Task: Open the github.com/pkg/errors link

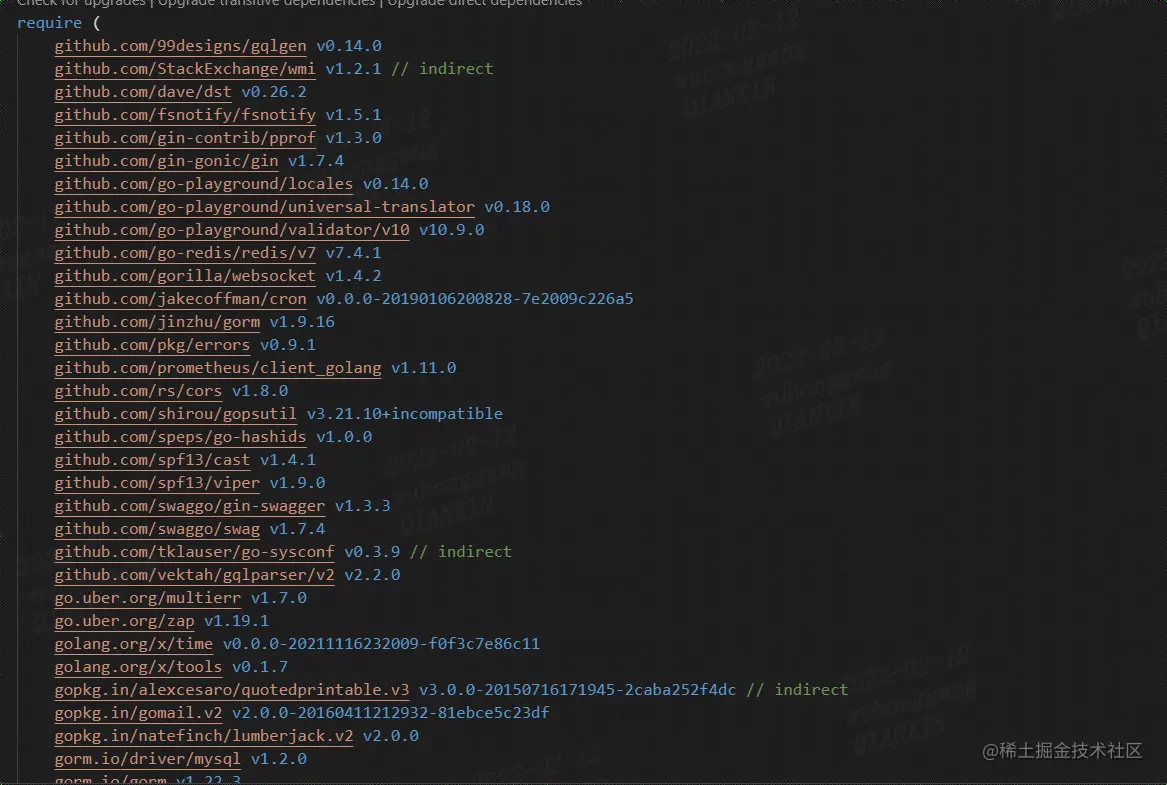Action: point(152,345)
